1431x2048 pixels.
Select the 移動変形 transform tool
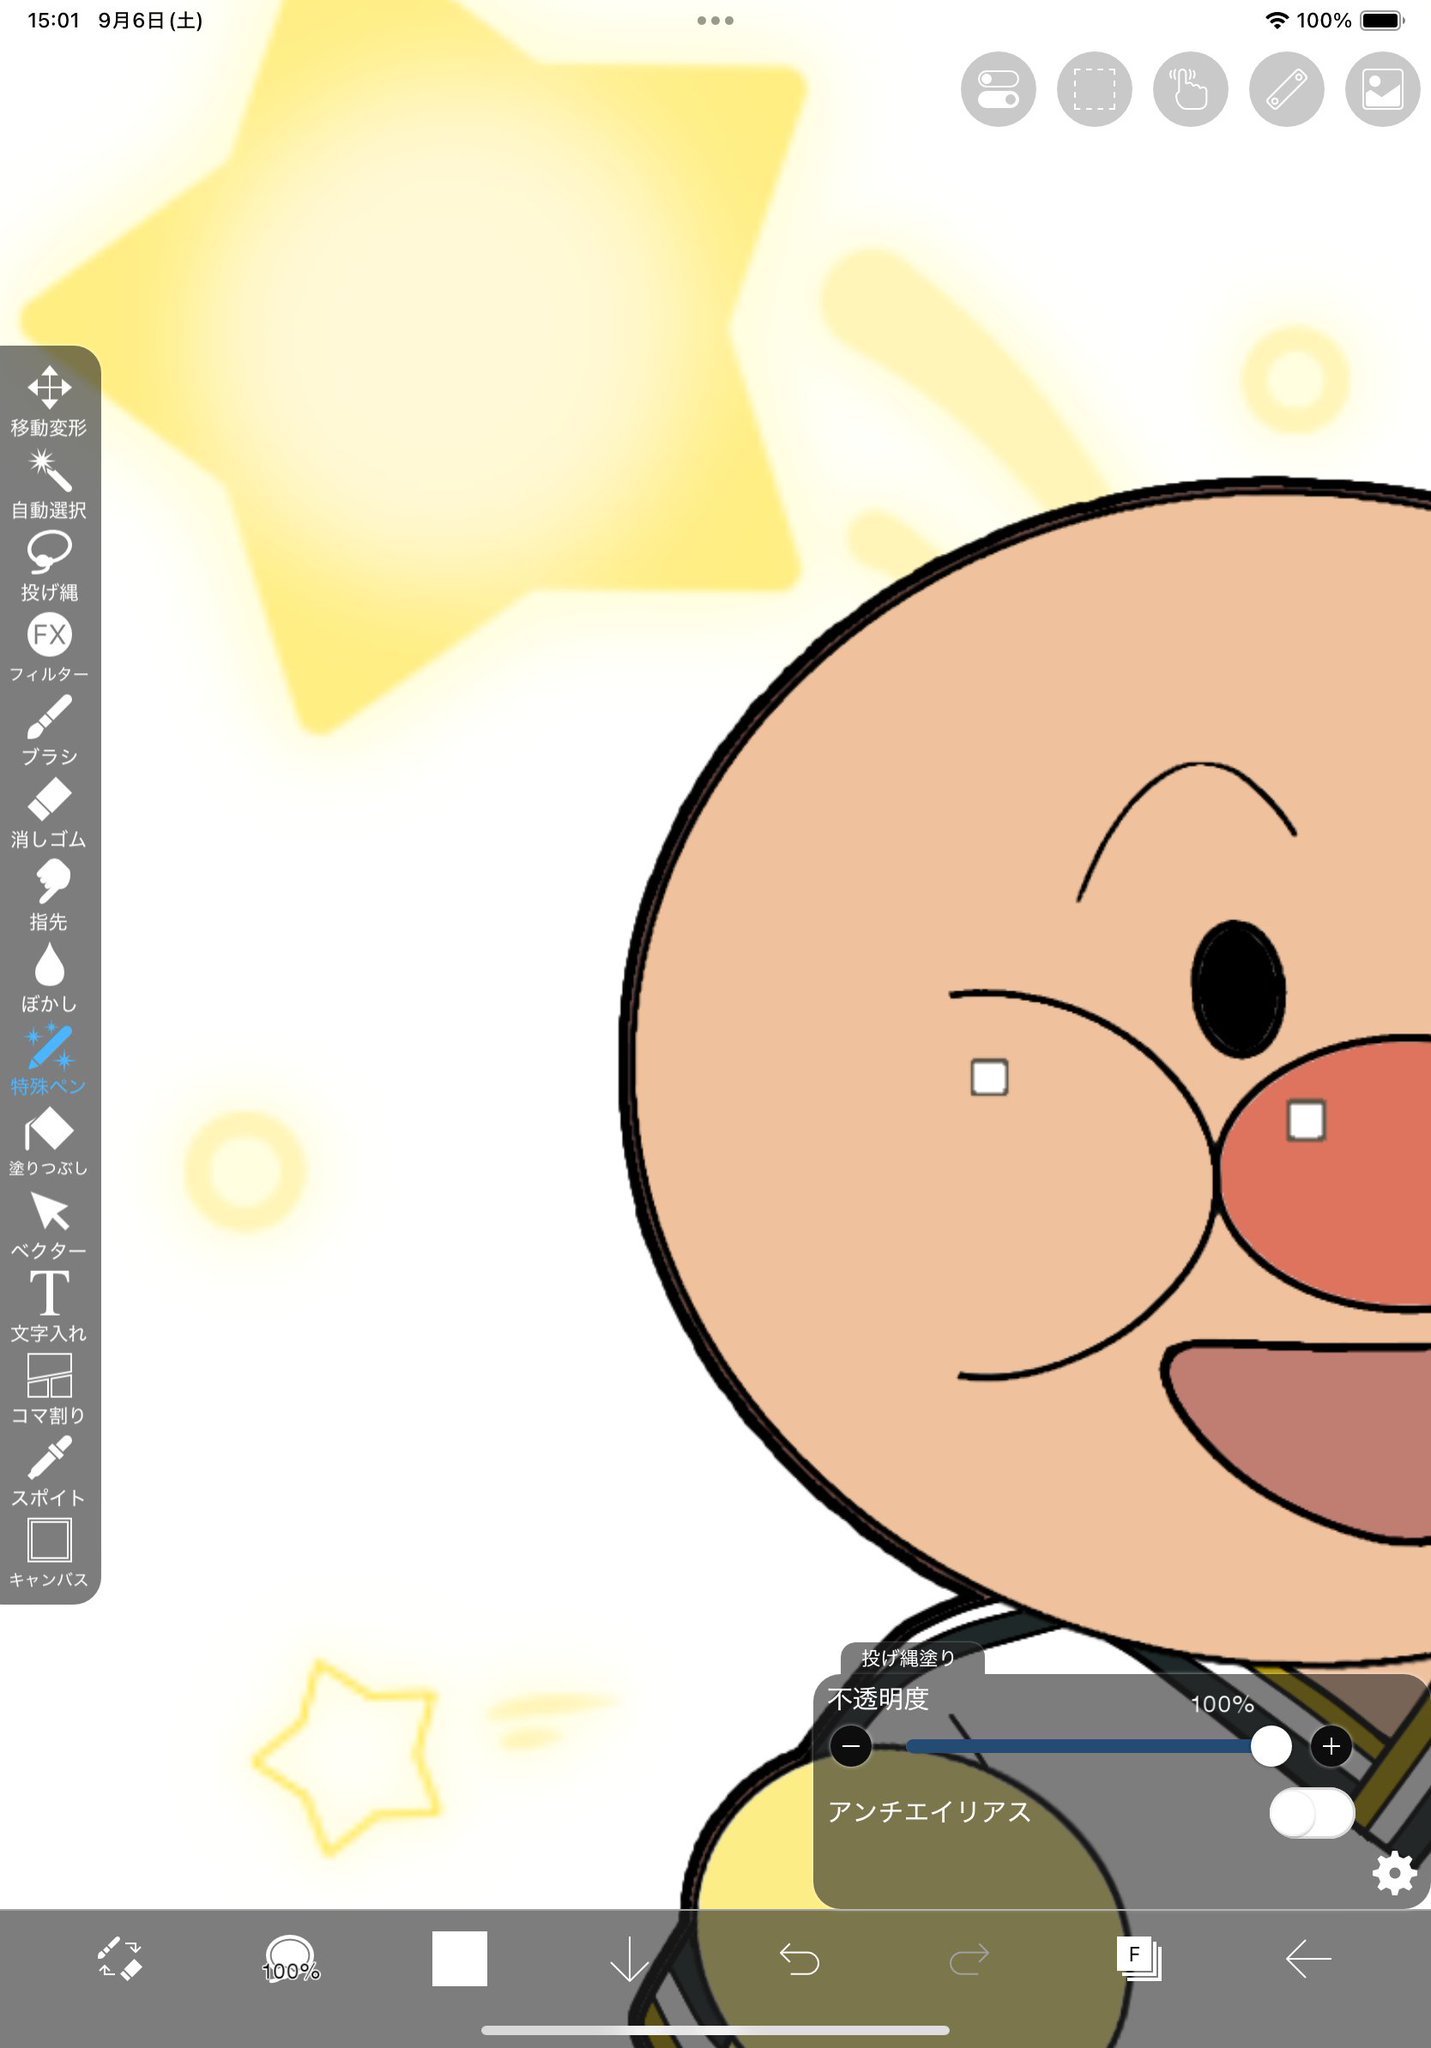(x=49, y=402)
